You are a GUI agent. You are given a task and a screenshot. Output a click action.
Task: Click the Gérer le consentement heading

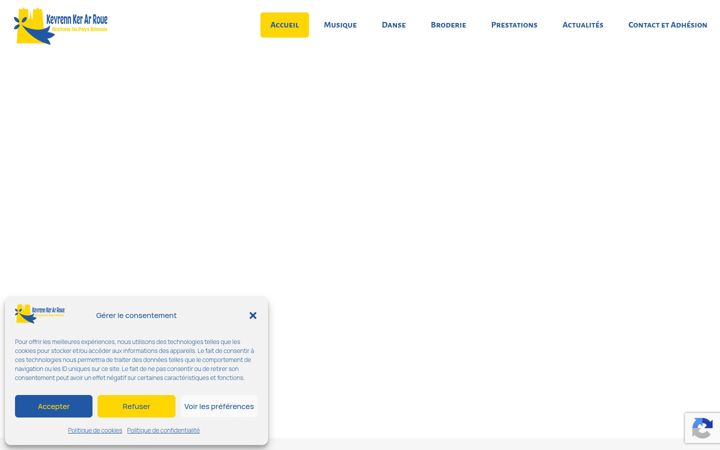click(136, 315)
